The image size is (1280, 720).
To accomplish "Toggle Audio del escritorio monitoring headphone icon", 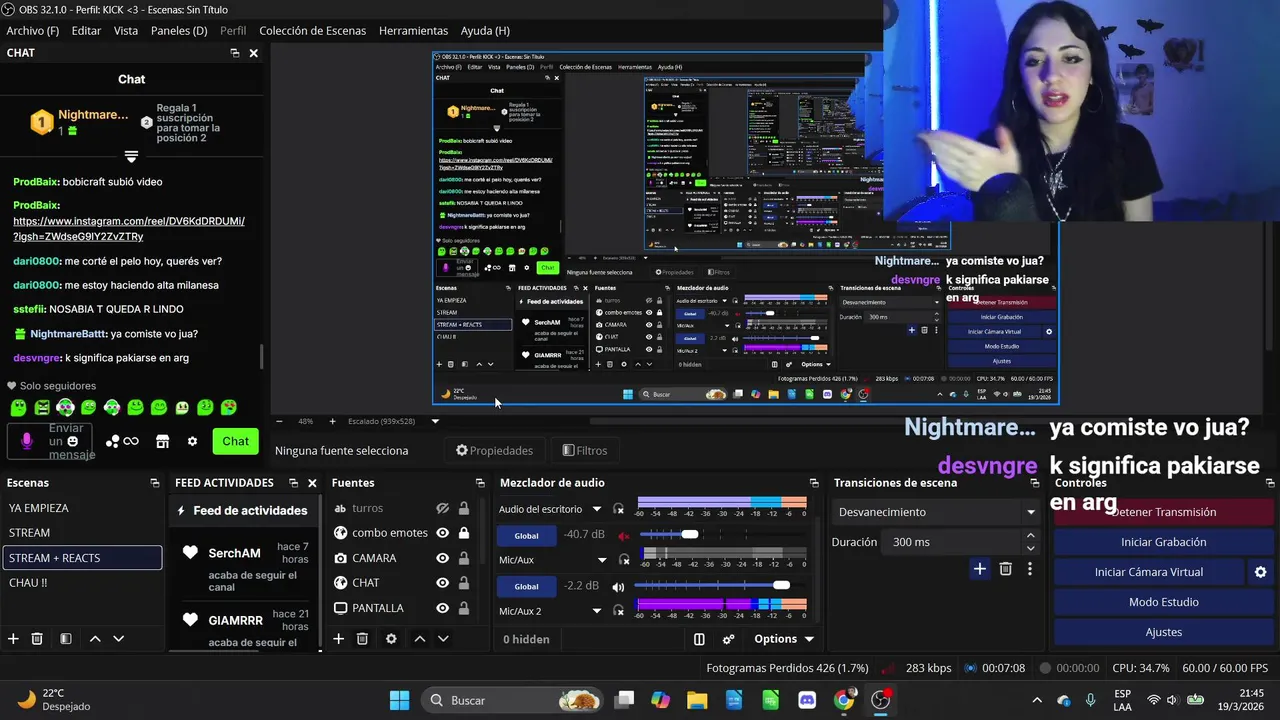I will click(619, 509).
